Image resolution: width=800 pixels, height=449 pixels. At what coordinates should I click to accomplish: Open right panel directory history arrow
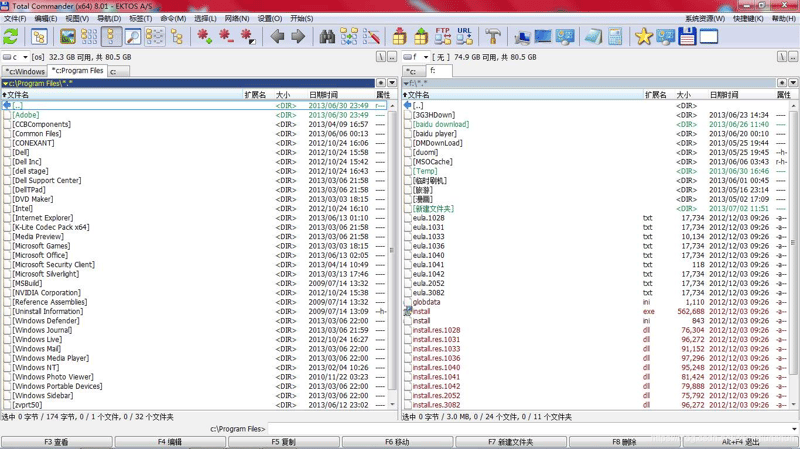[793, 83]
